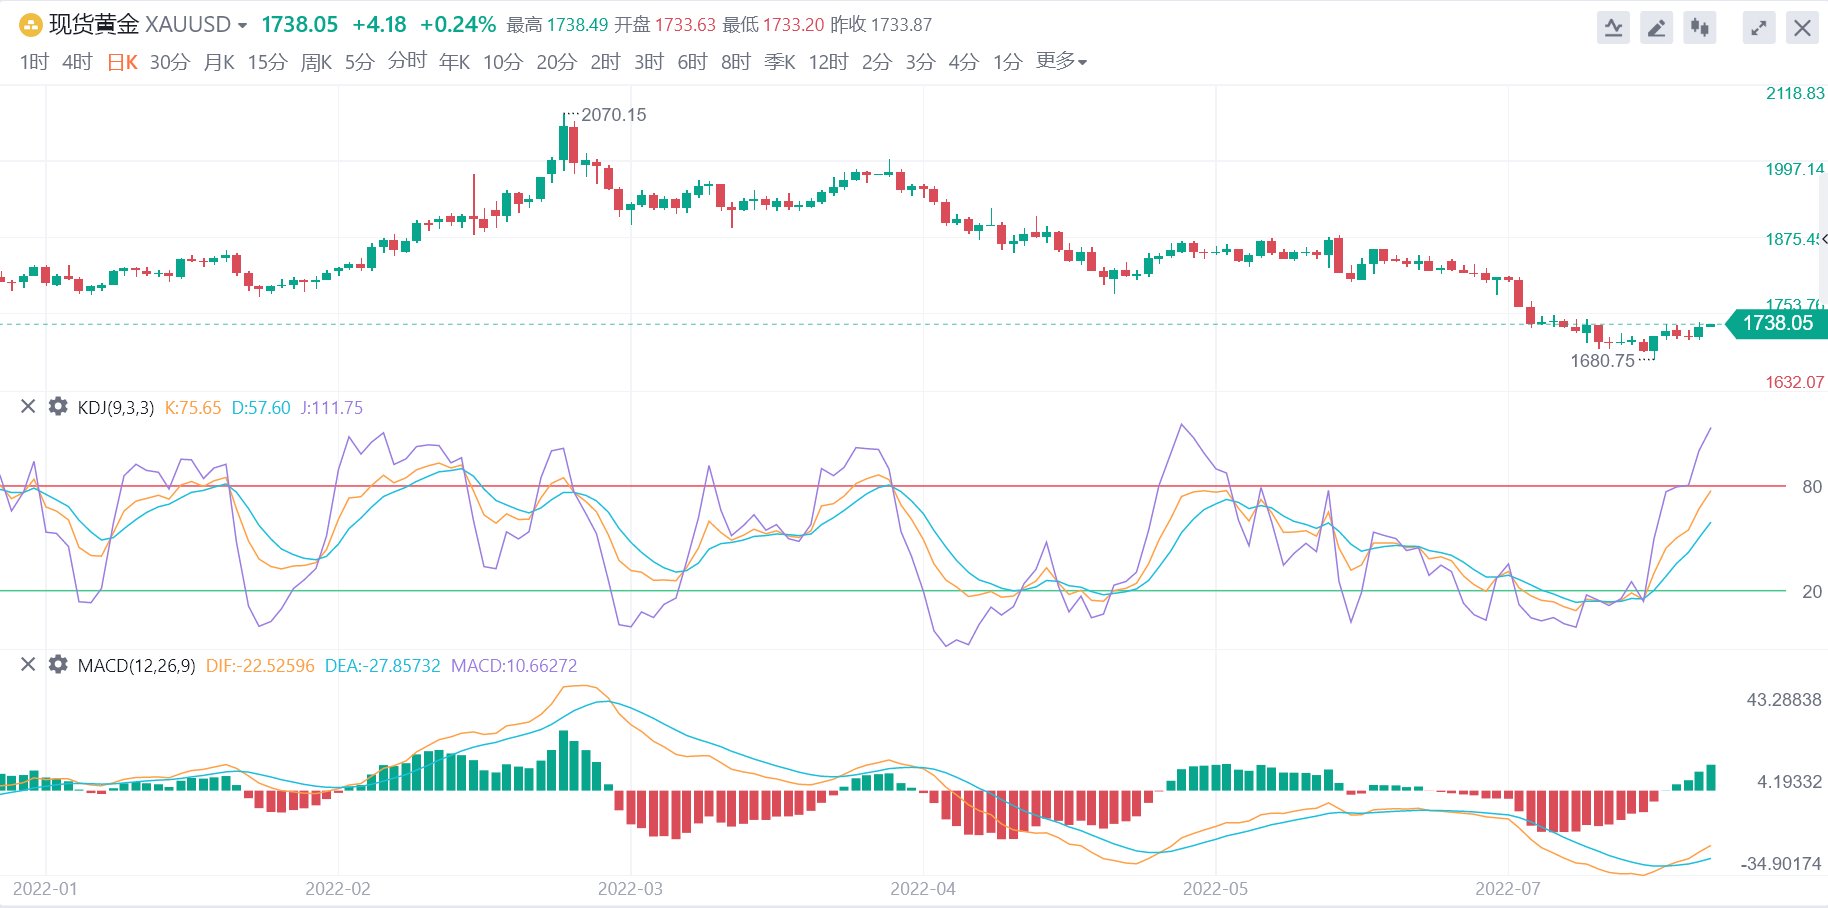The height and width of the screenshot is (908, 1828).
Task: Switch to 15分 timeframe
Action: (267, 62)
